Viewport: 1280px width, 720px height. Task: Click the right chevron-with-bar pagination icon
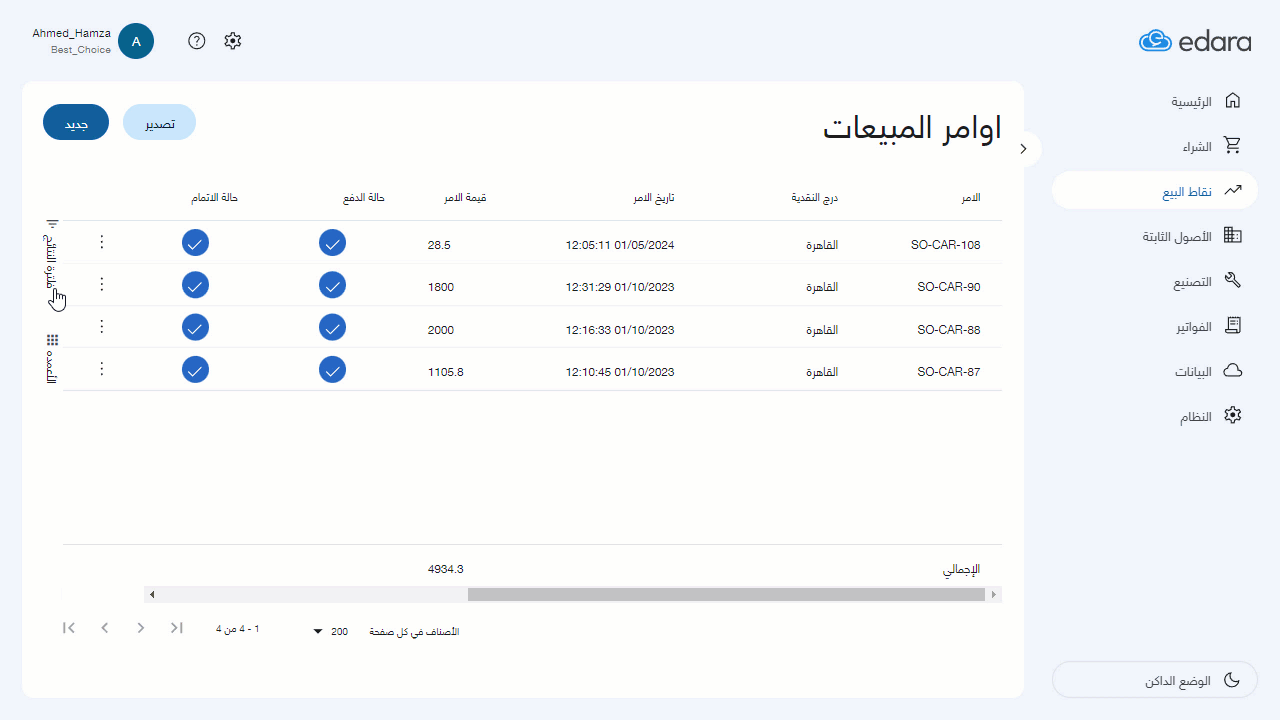tap(177, 628)
